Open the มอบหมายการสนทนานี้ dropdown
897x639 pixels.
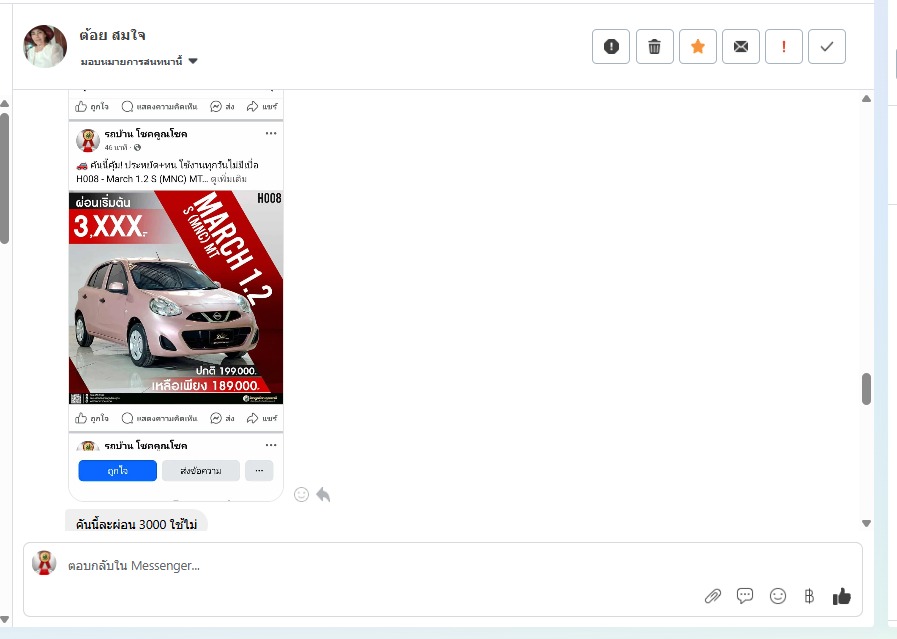(x=139, y=61)
